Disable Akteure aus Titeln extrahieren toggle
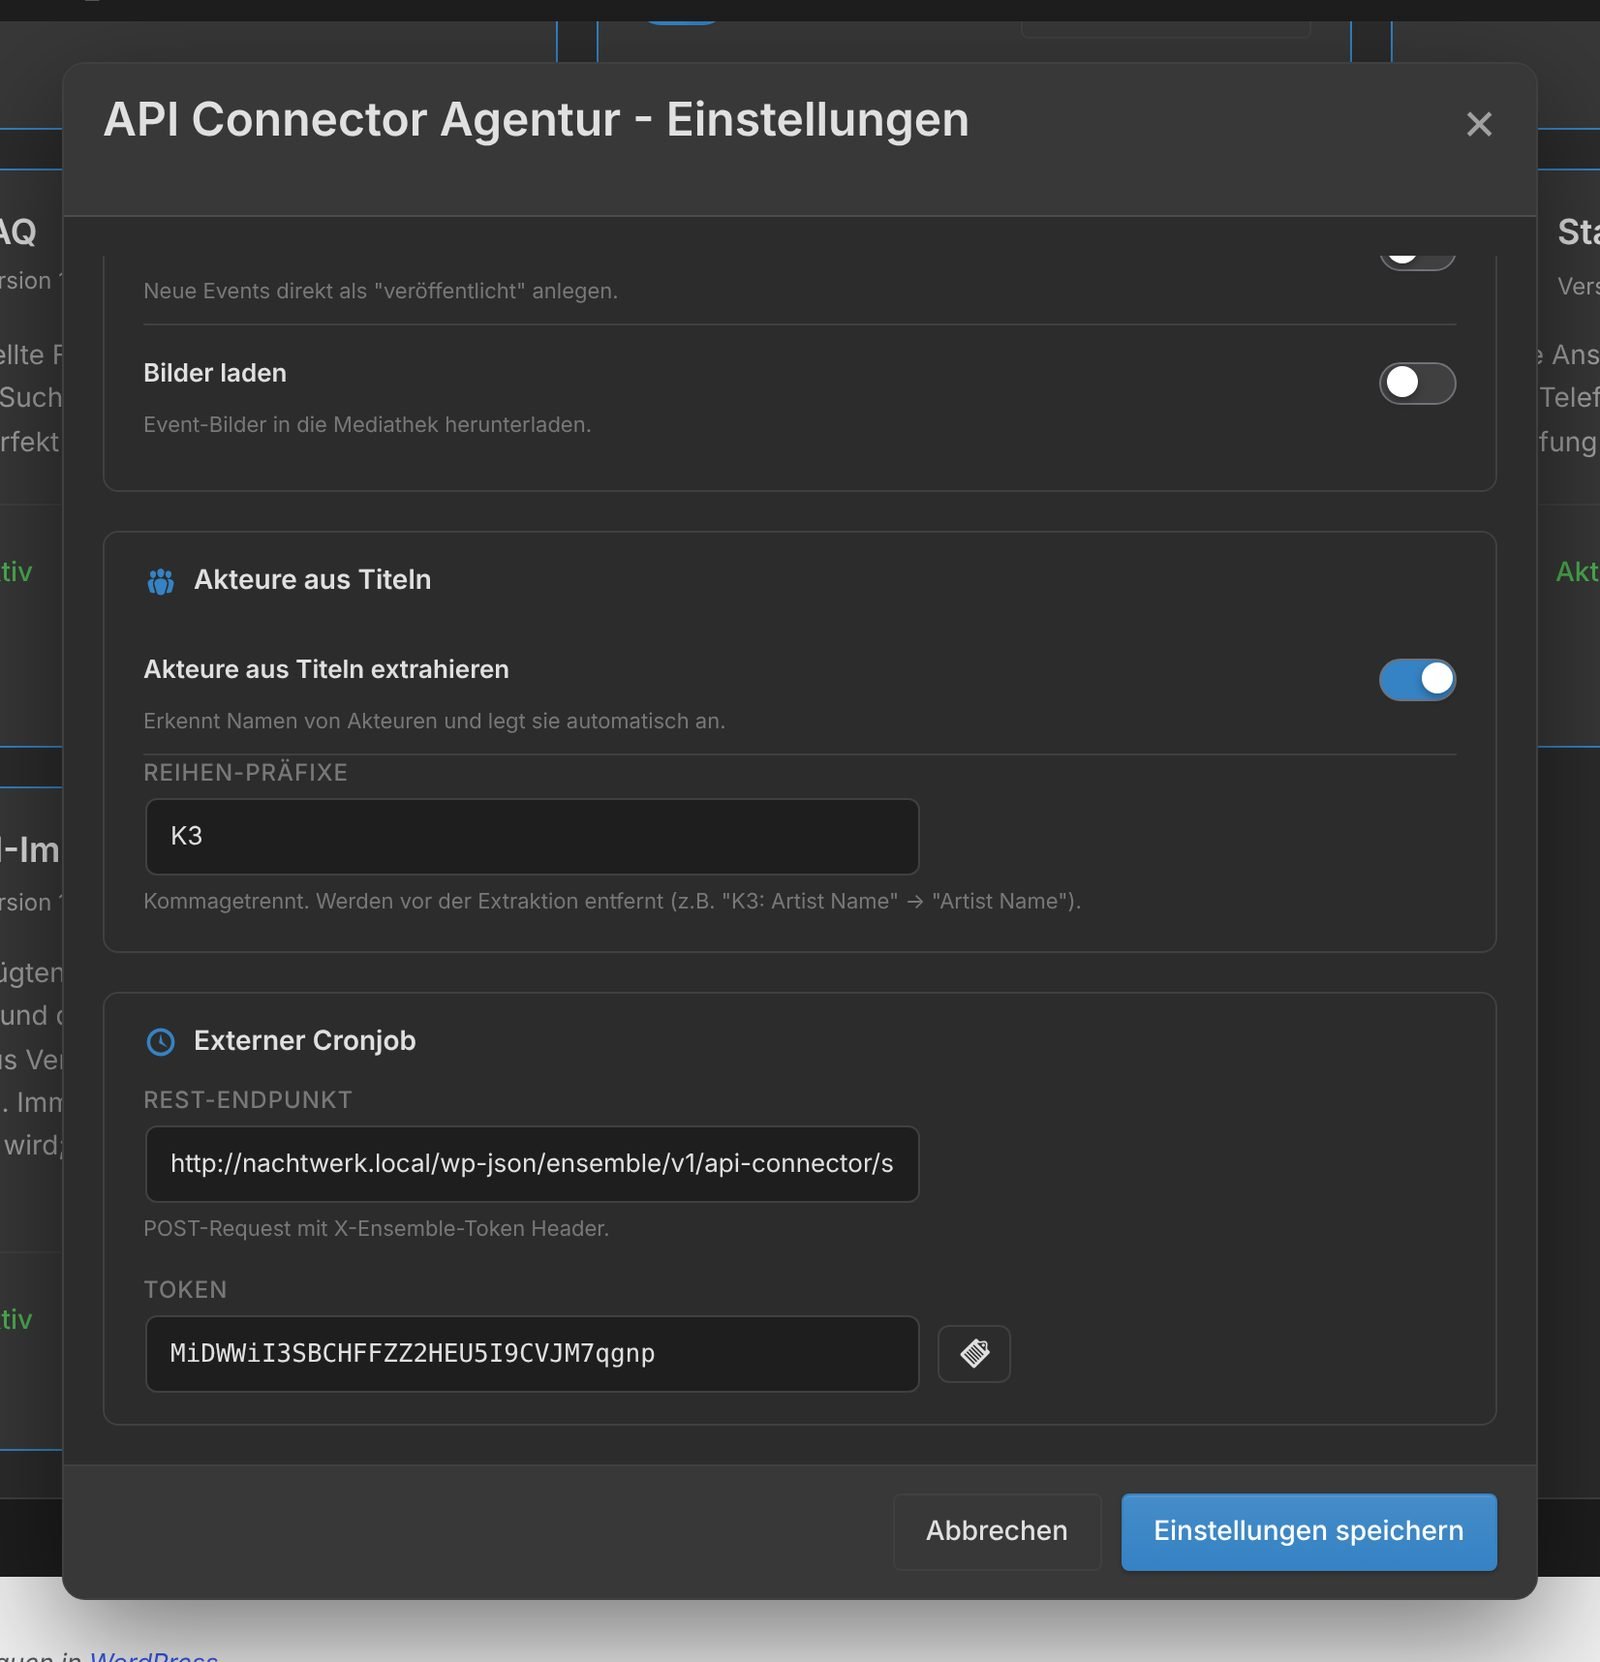Screen dimensions: 1600x1662 [x=1417, y=679]
